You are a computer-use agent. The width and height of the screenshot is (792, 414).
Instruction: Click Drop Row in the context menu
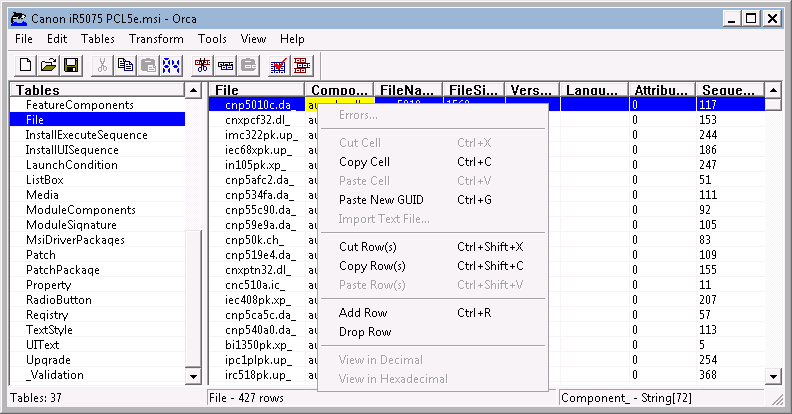point(365,332)
